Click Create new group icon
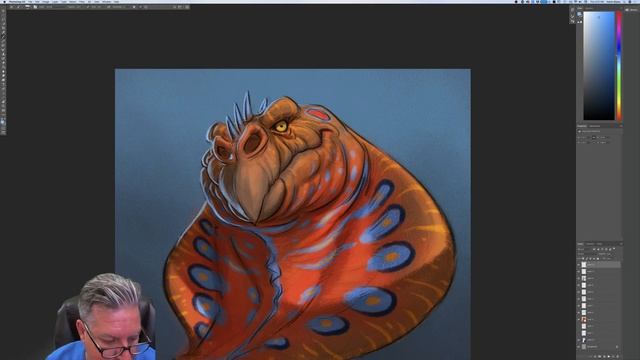Screen dimensions: 640x360 click(609, 356)
